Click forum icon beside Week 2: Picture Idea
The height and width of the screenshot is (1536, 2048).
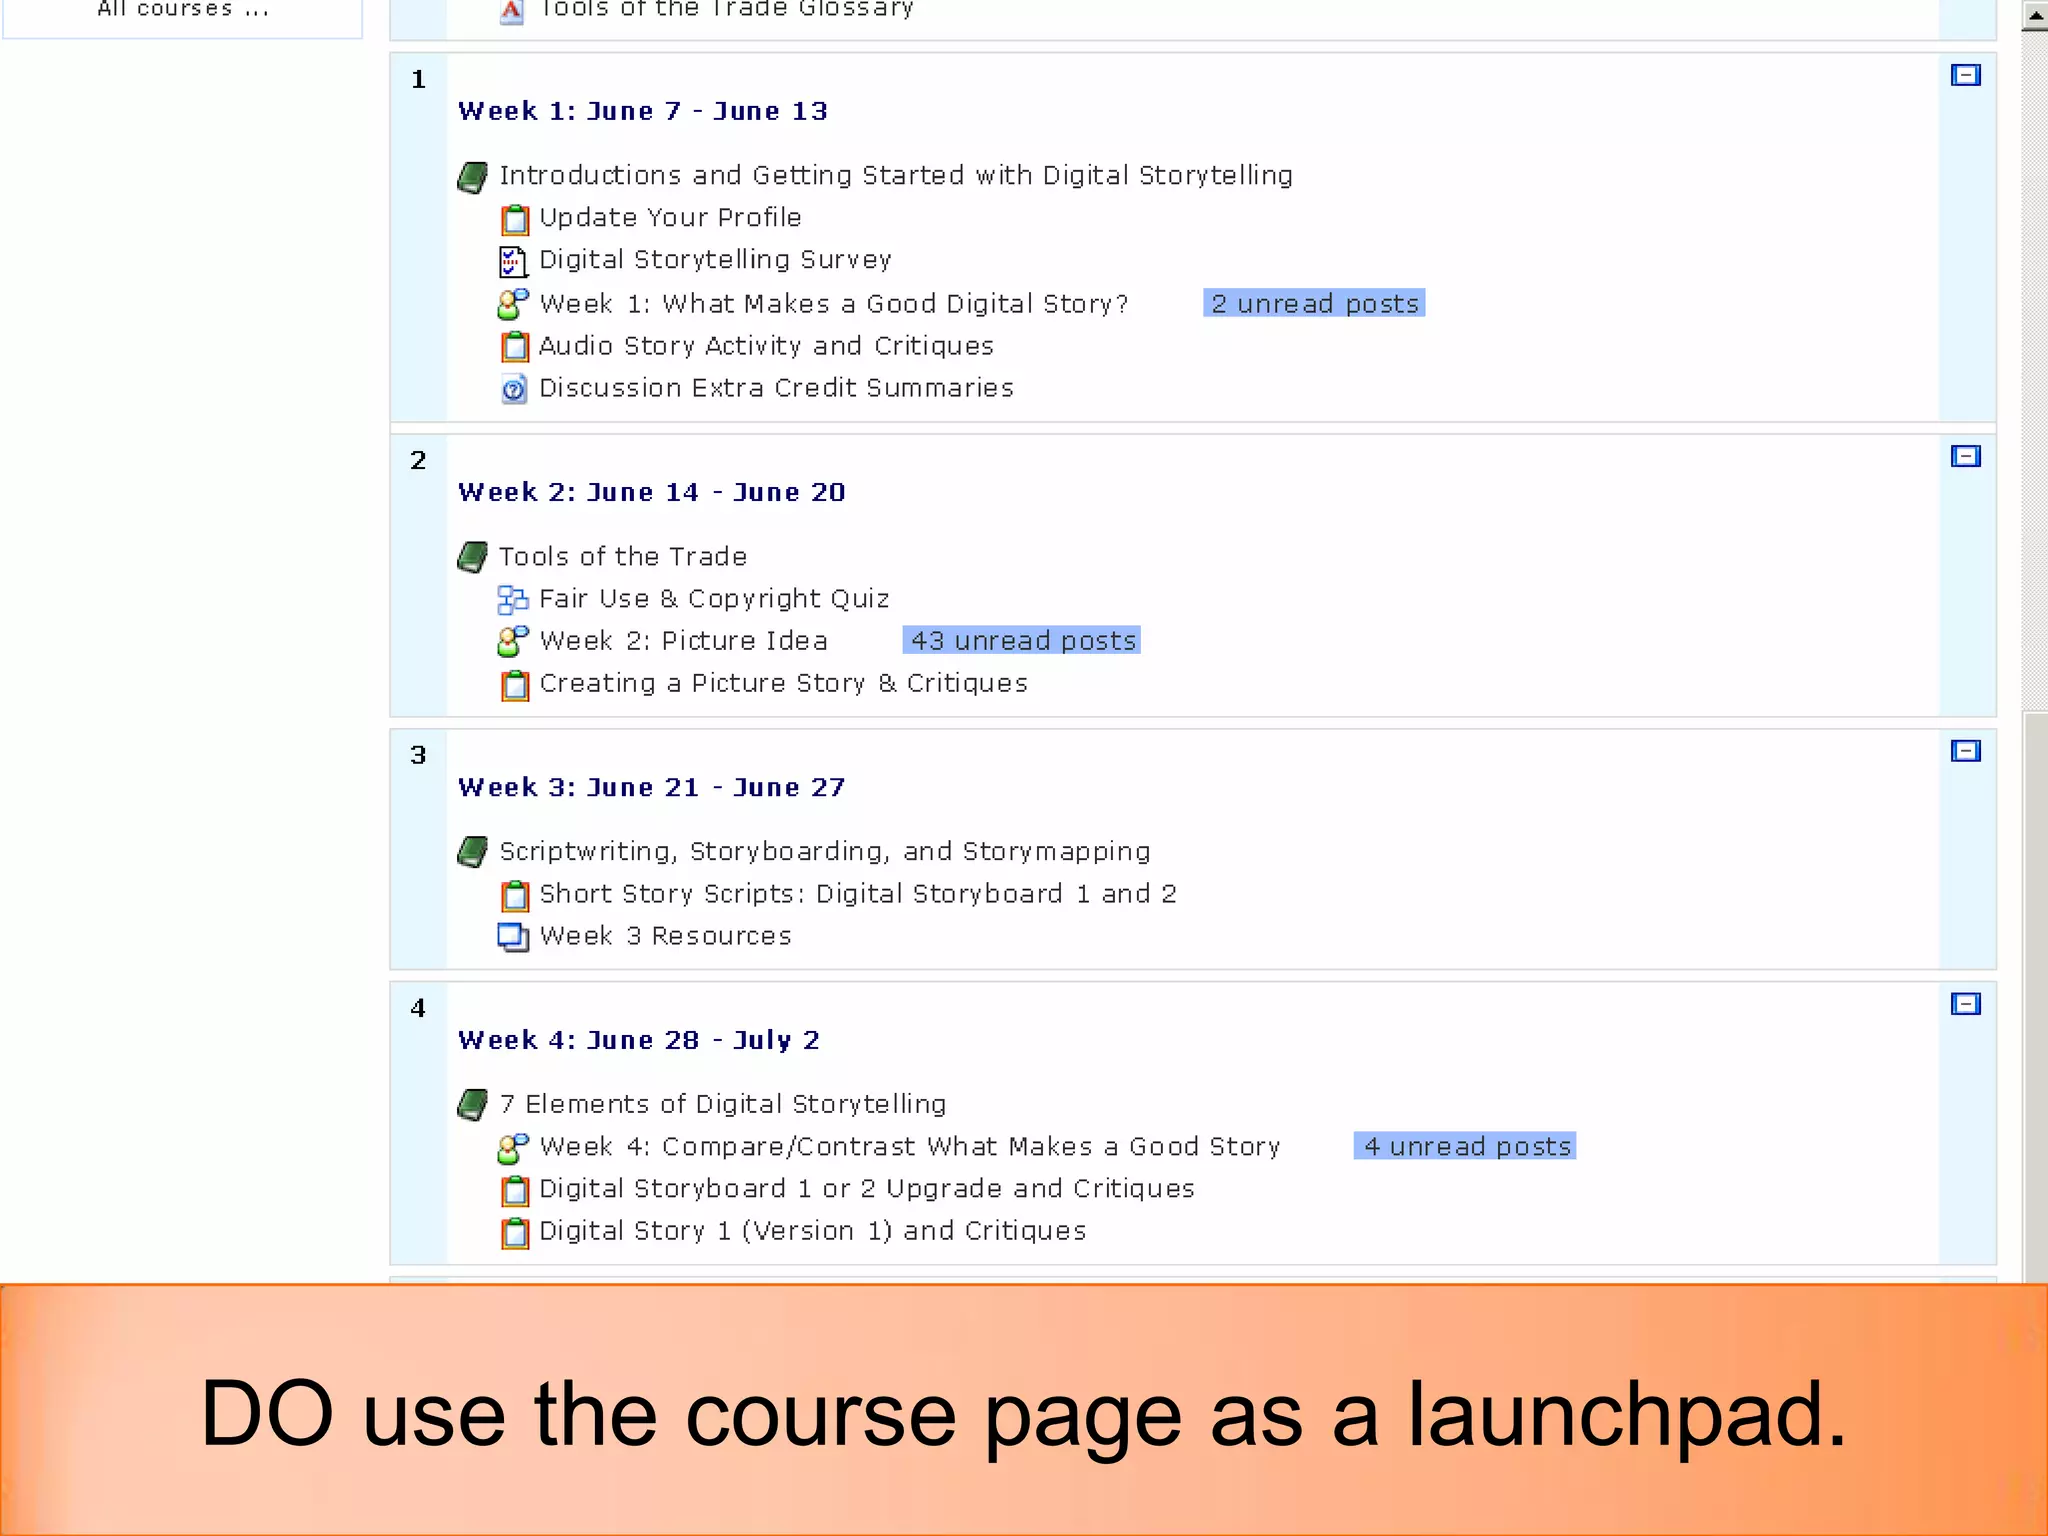[x=513, y=641]
